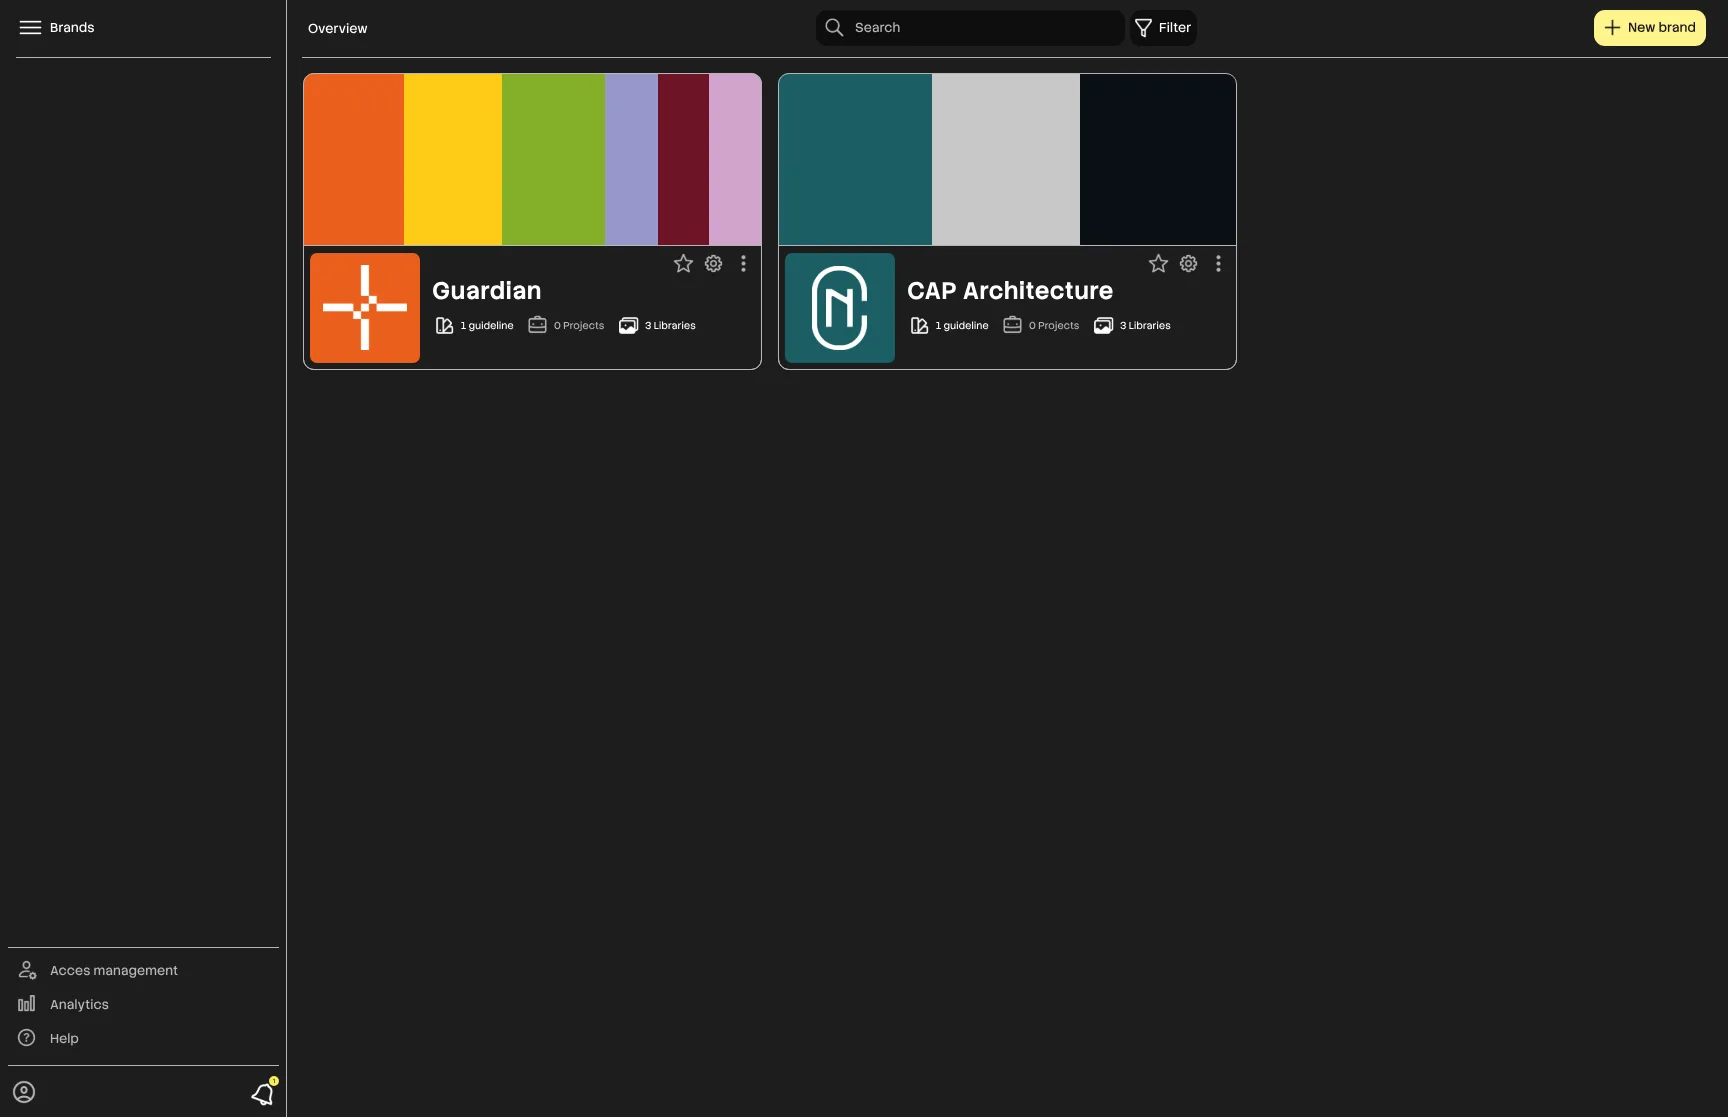Open the CAP Architecture brand title

coord(1010,291)
